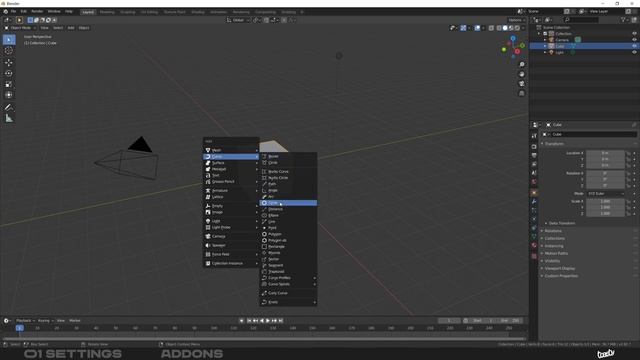The width and height of the screenshot is (640, 360).
Task: Select Text in the Add menu
Action: click(x=231, y=175)
